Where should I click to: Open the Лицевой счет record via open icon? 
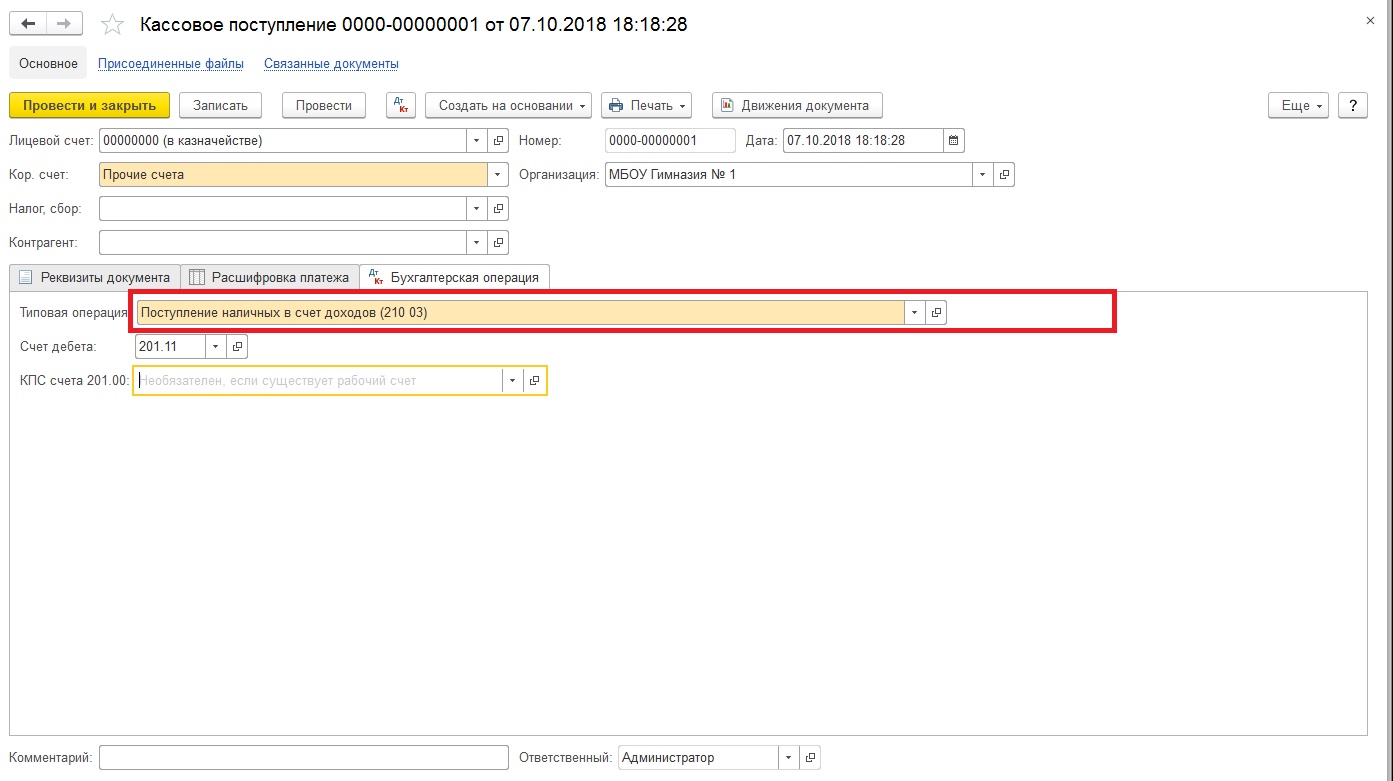(498, 141)
